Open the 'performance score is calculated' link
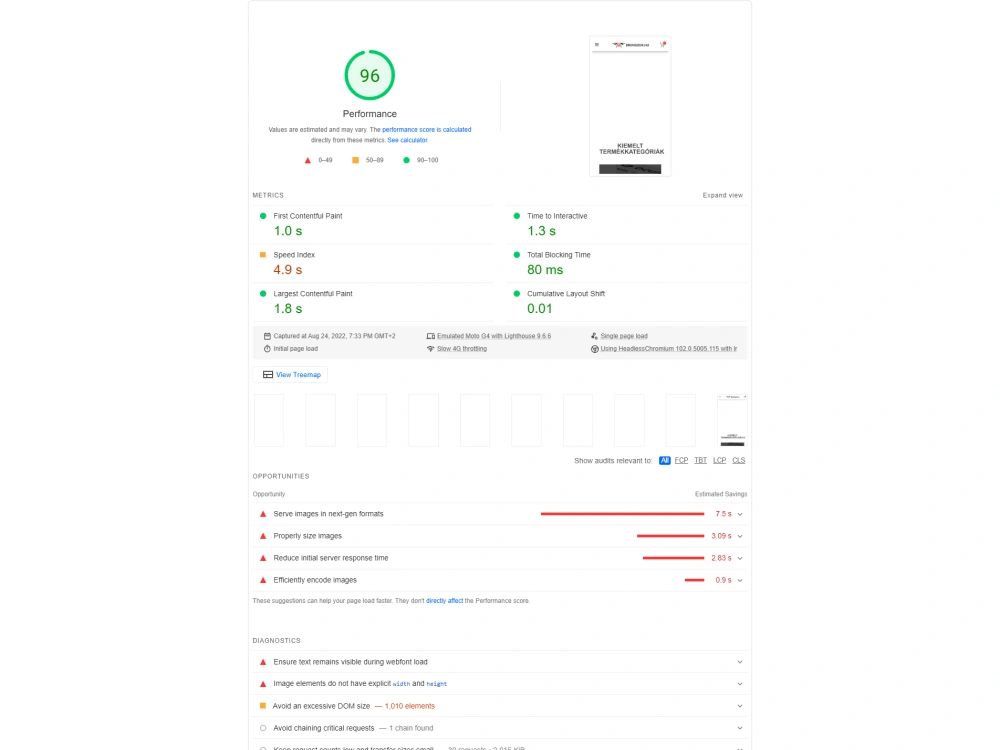The width and height of the screenshot is (1000, 750). (x=427, y=129)
